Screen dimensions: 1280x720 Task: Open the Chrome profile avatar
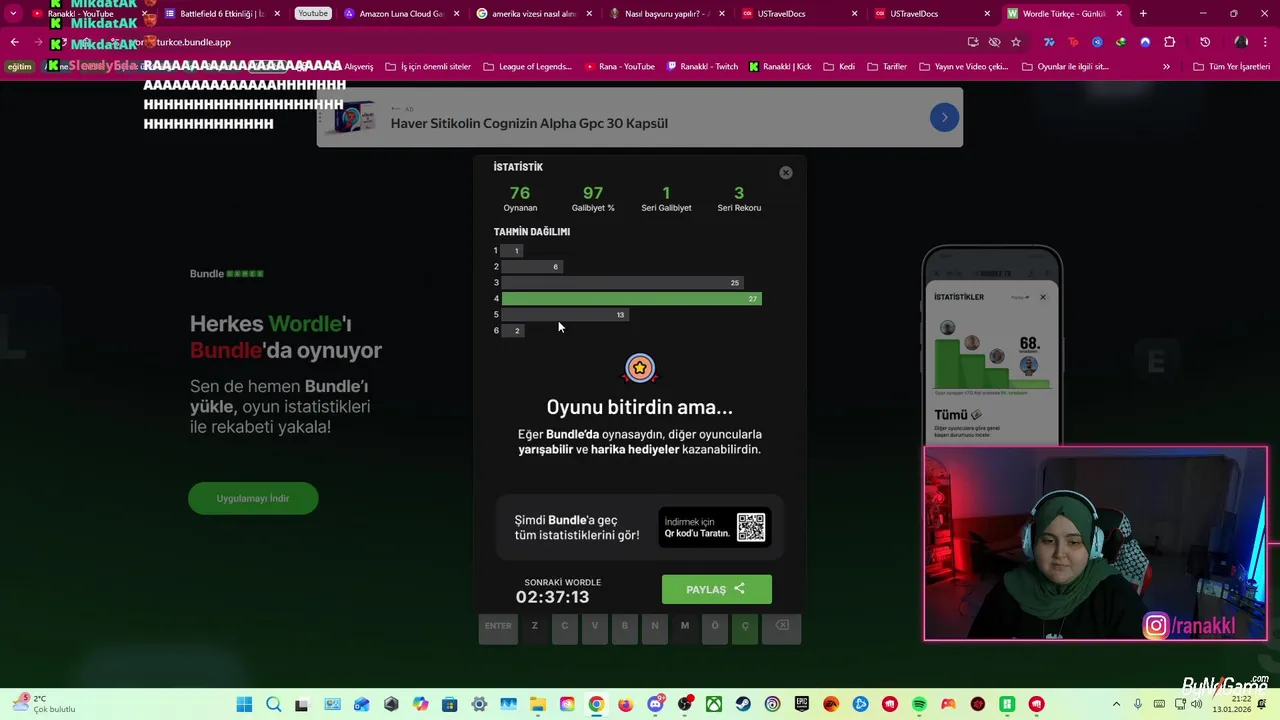click(x=1241, y=42)
